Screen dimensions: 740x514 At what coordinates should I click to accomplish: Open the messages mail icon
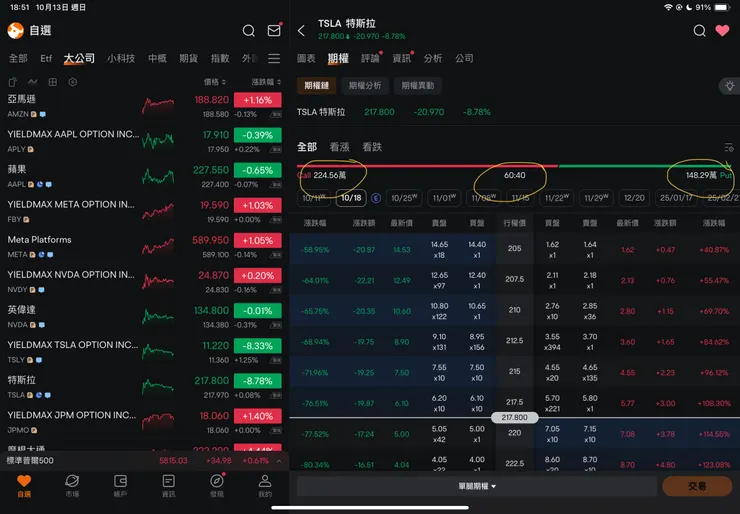click(274, 30)
